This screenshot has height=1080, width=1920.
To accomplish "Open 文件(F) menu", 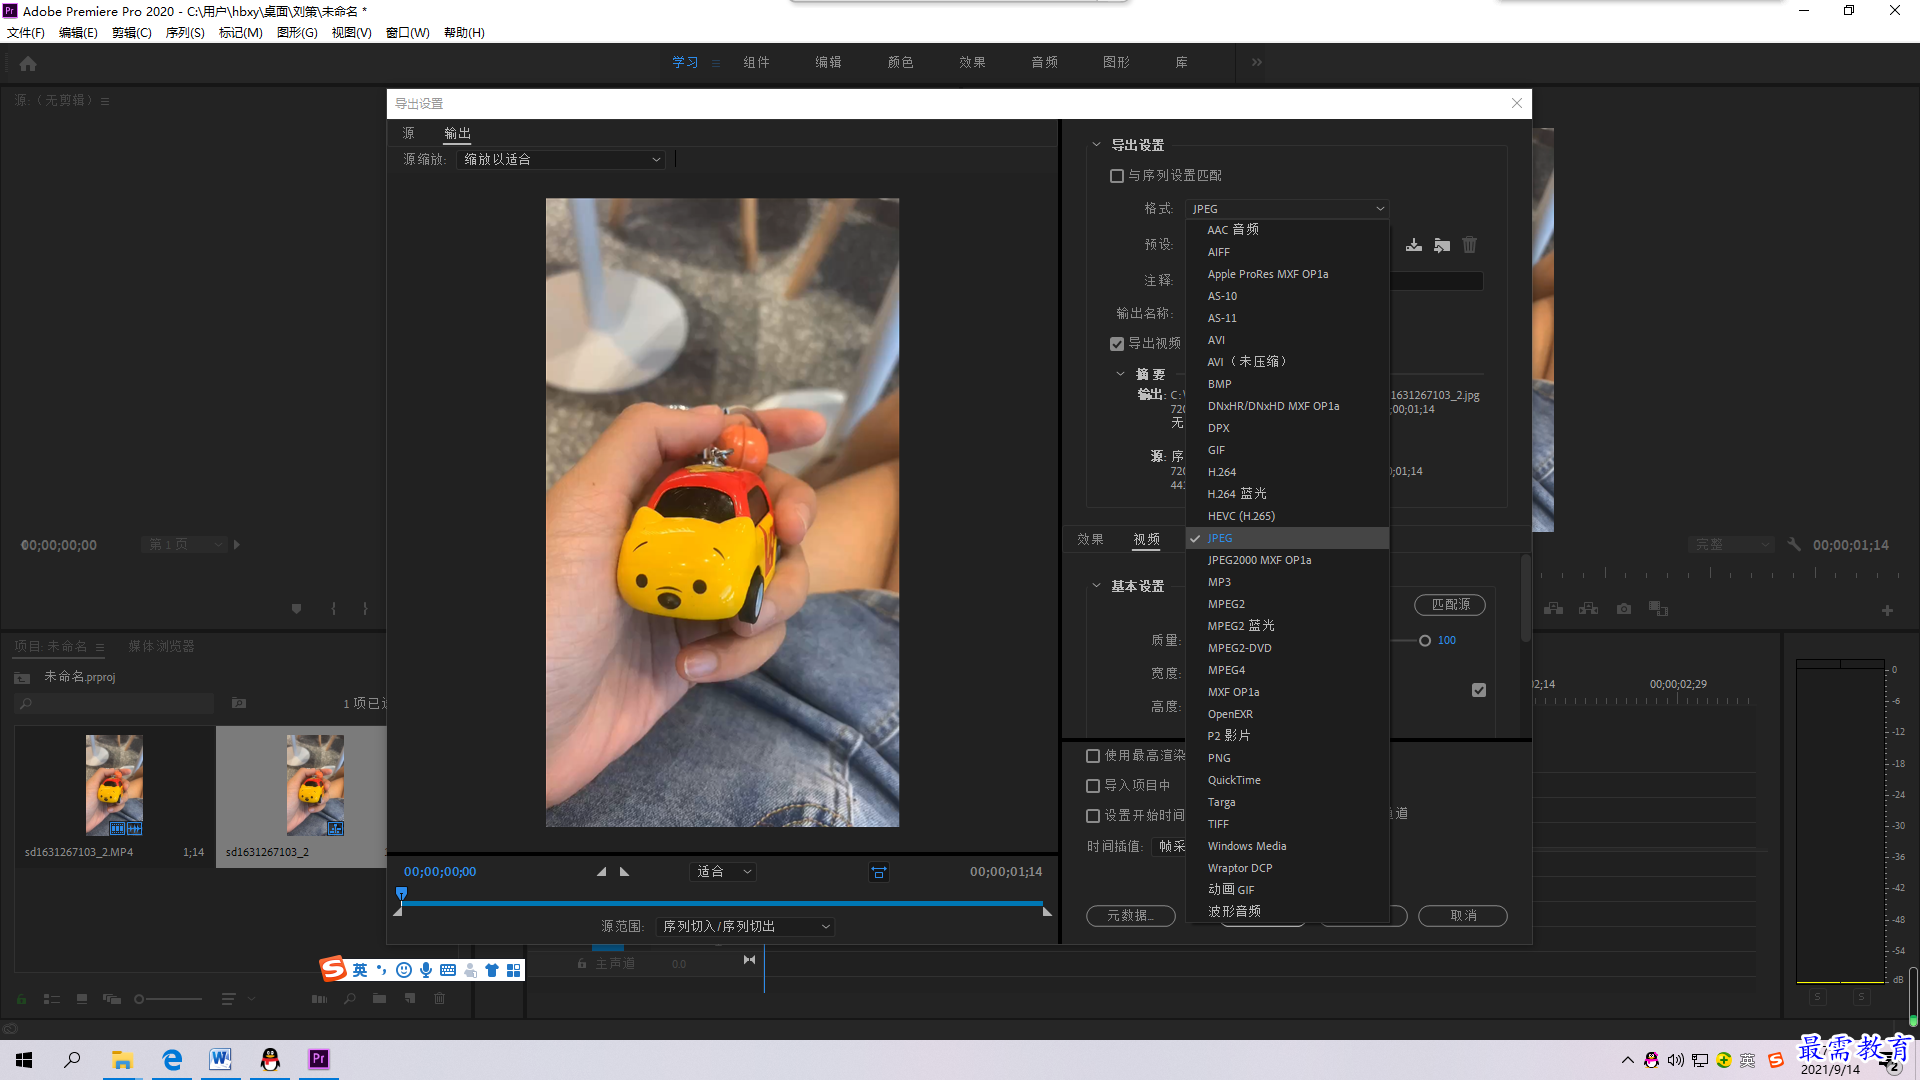I will coord(26,33).
